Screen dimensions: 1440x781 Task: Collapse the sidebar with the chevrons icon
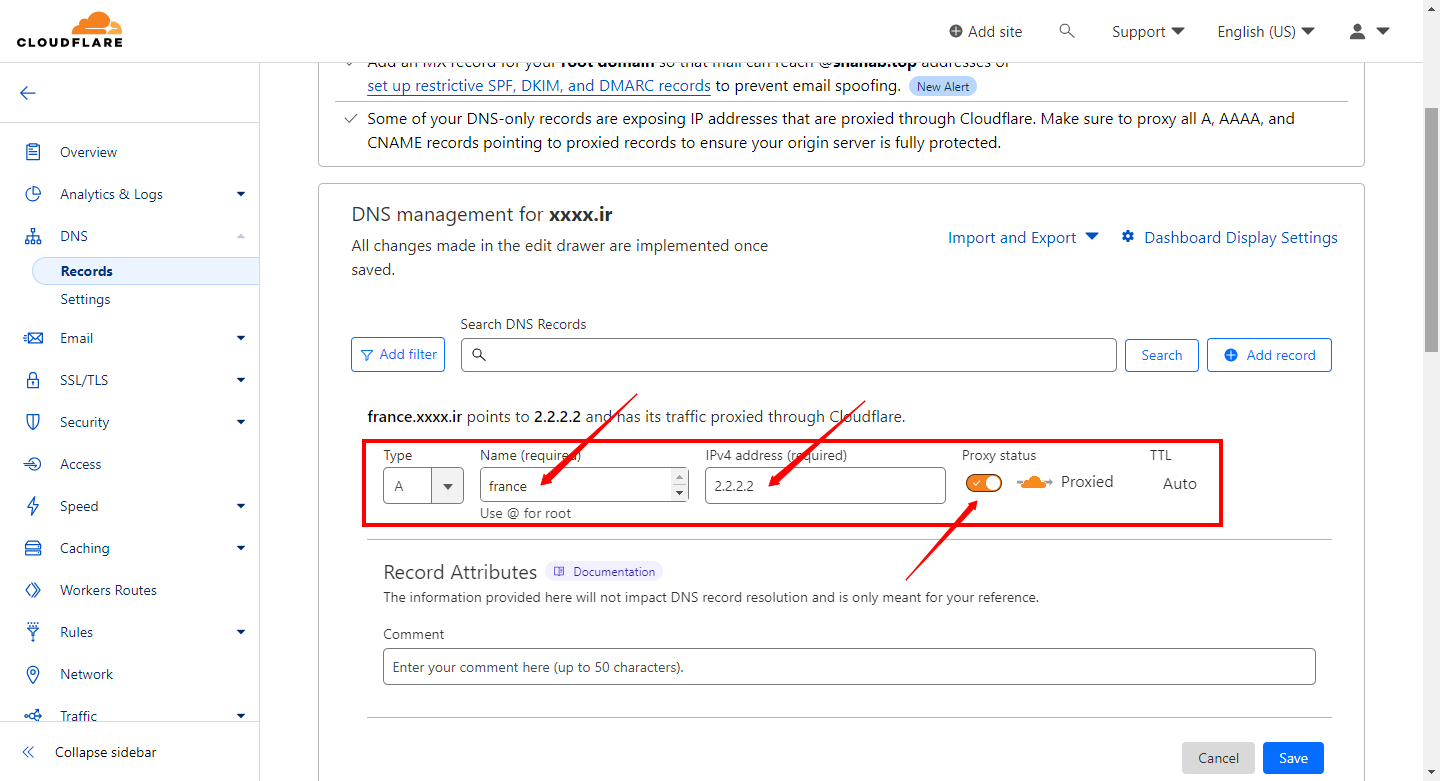(x=28, y=752)
